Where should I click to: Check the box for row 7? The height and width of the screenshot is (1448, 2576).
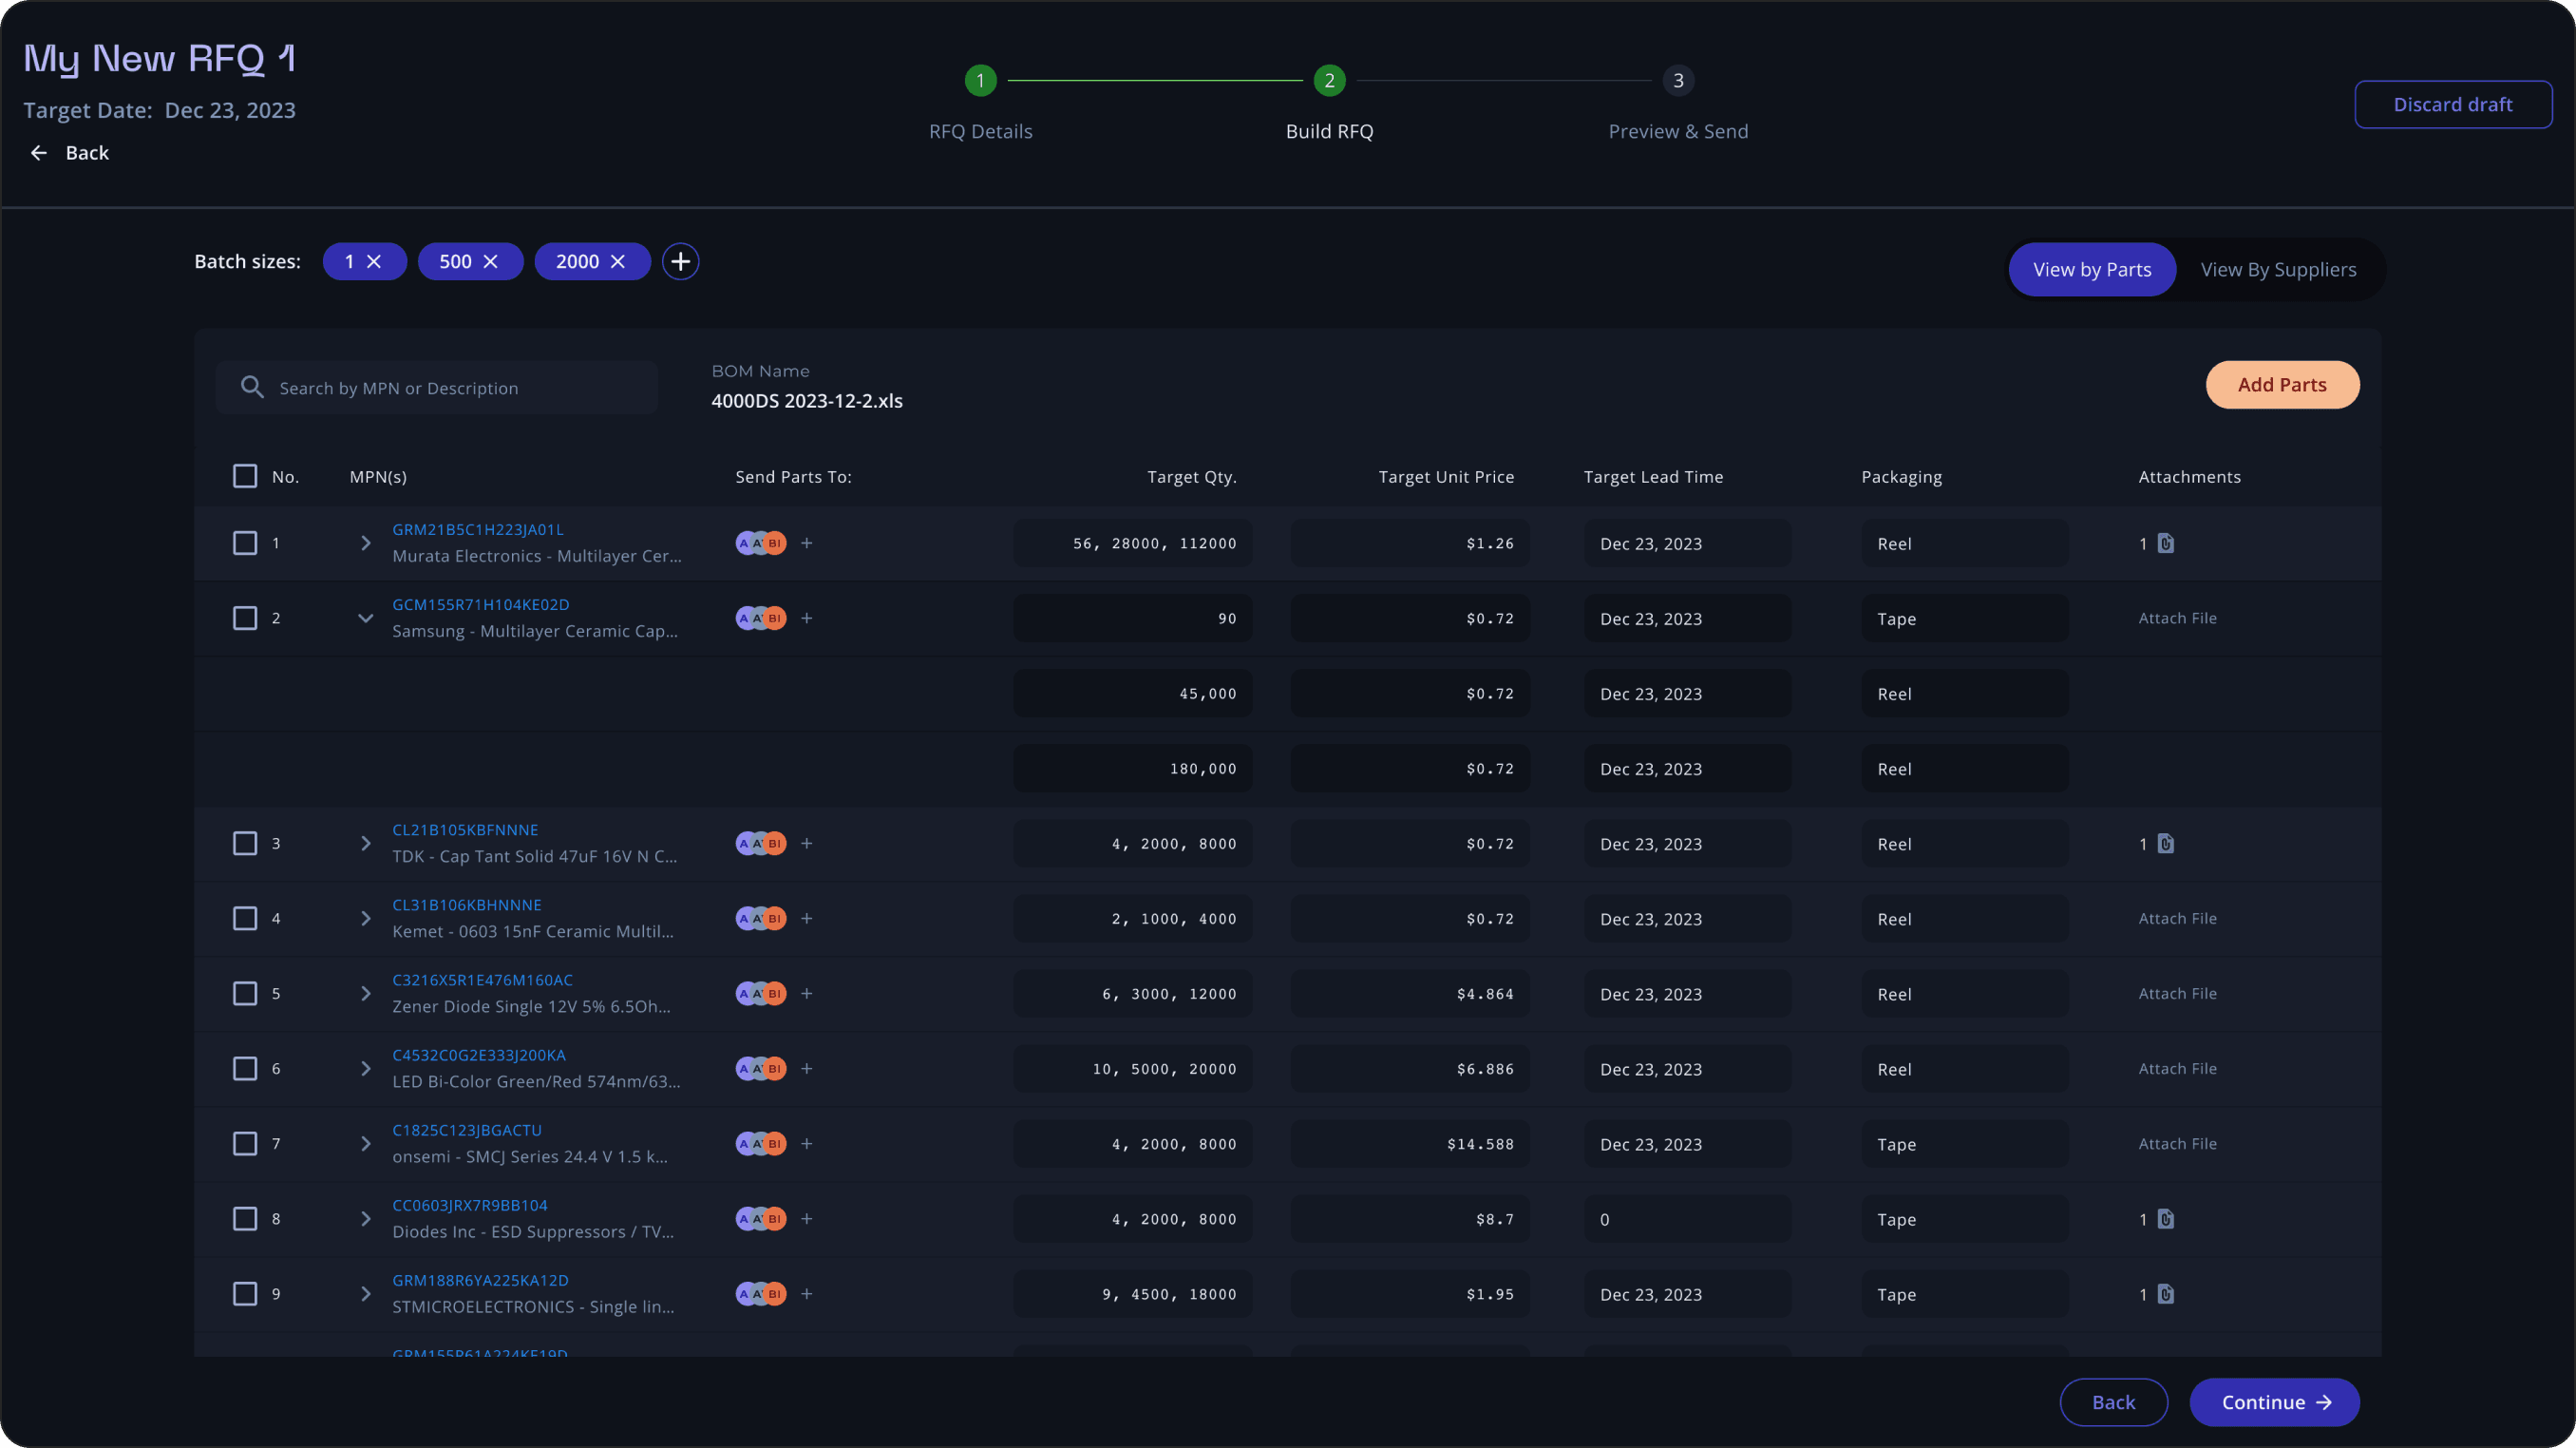click(245, 1143)
